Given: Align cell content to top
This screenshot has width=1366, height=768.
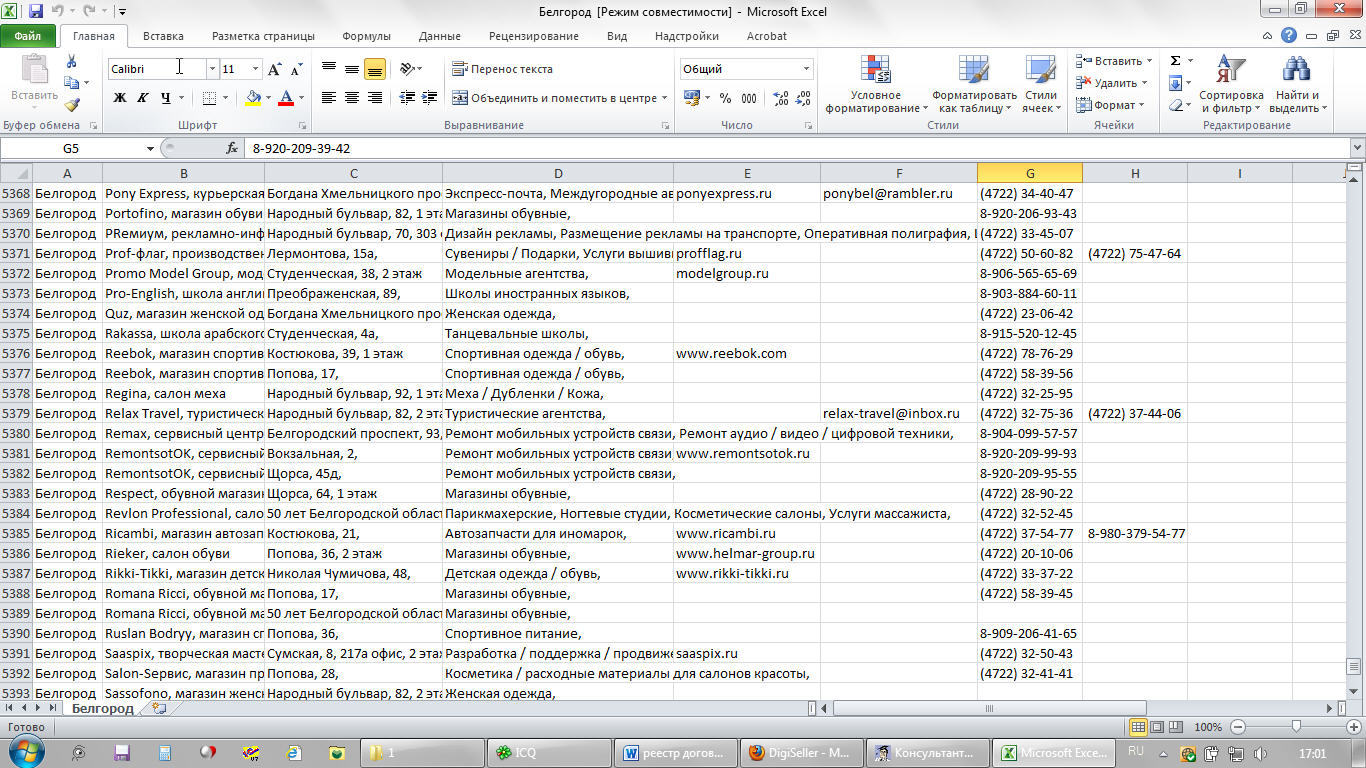Looking at the screenshot, I should pos(329,69).
